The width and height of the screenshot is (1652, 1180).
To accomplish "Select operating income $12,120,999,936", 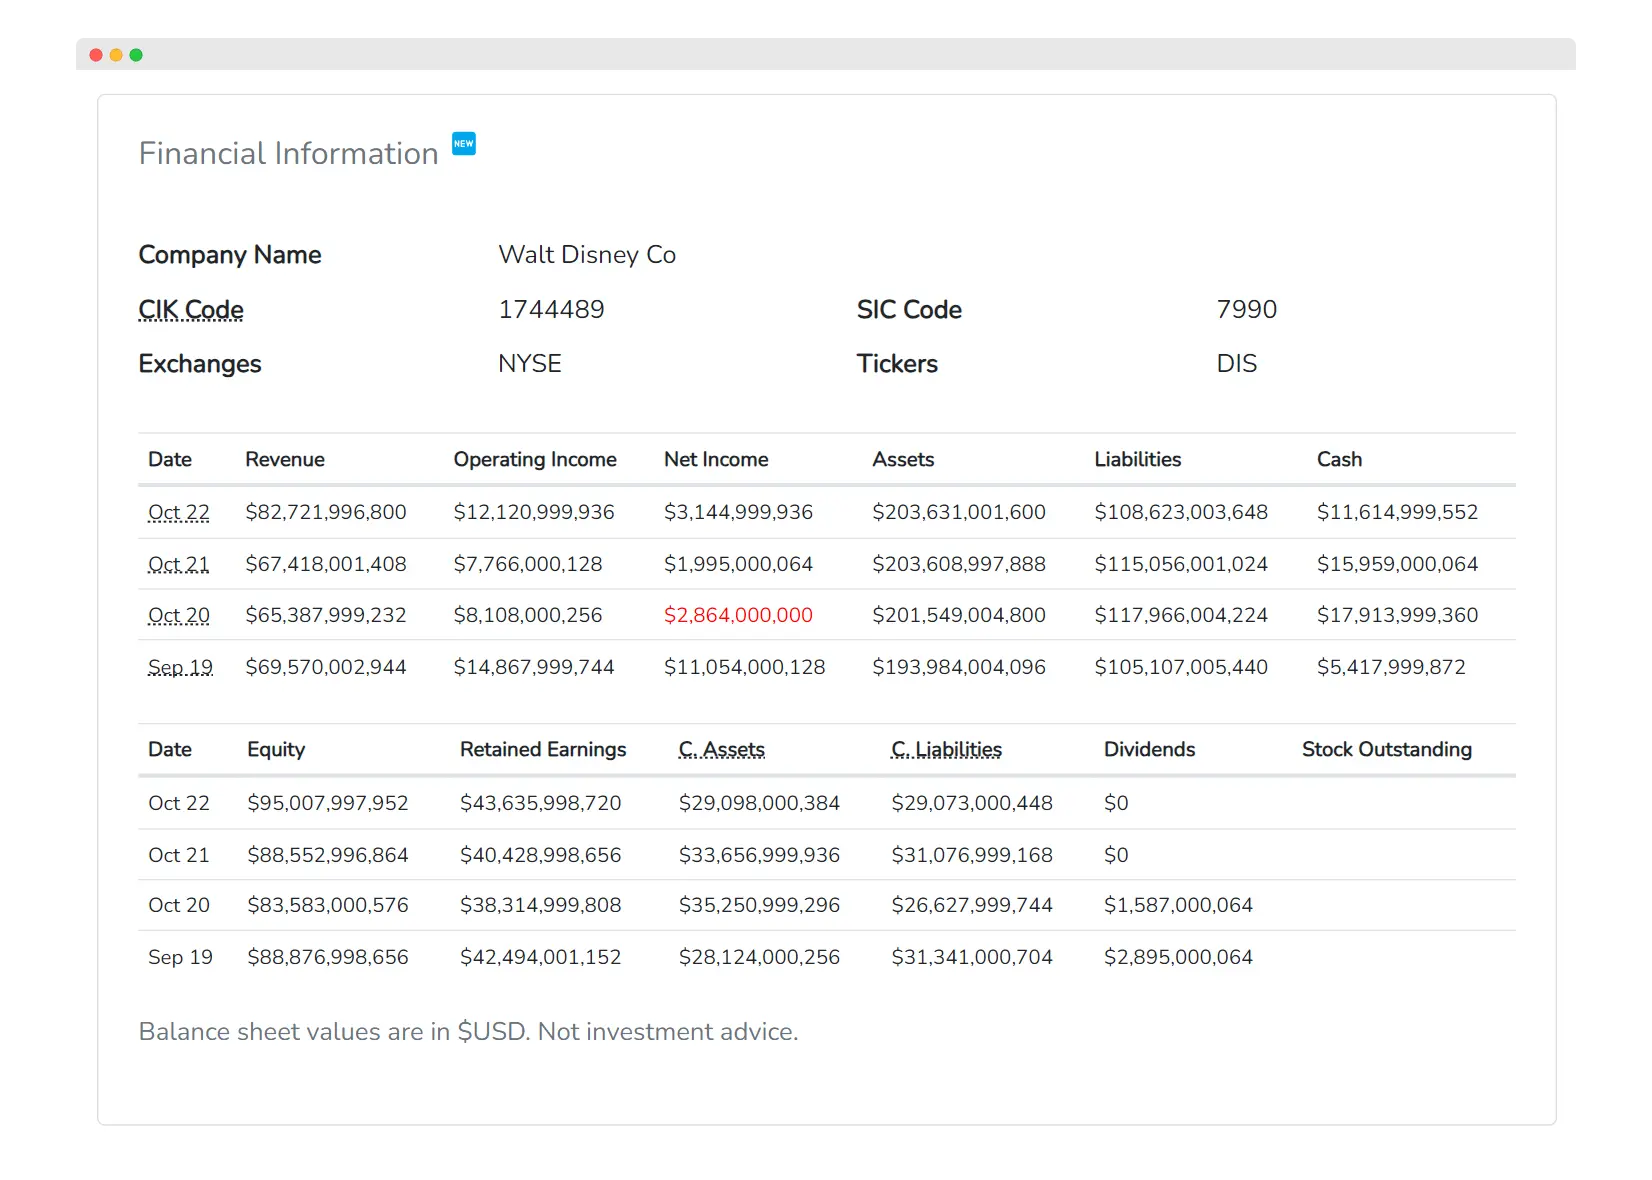I will (534, 512).
